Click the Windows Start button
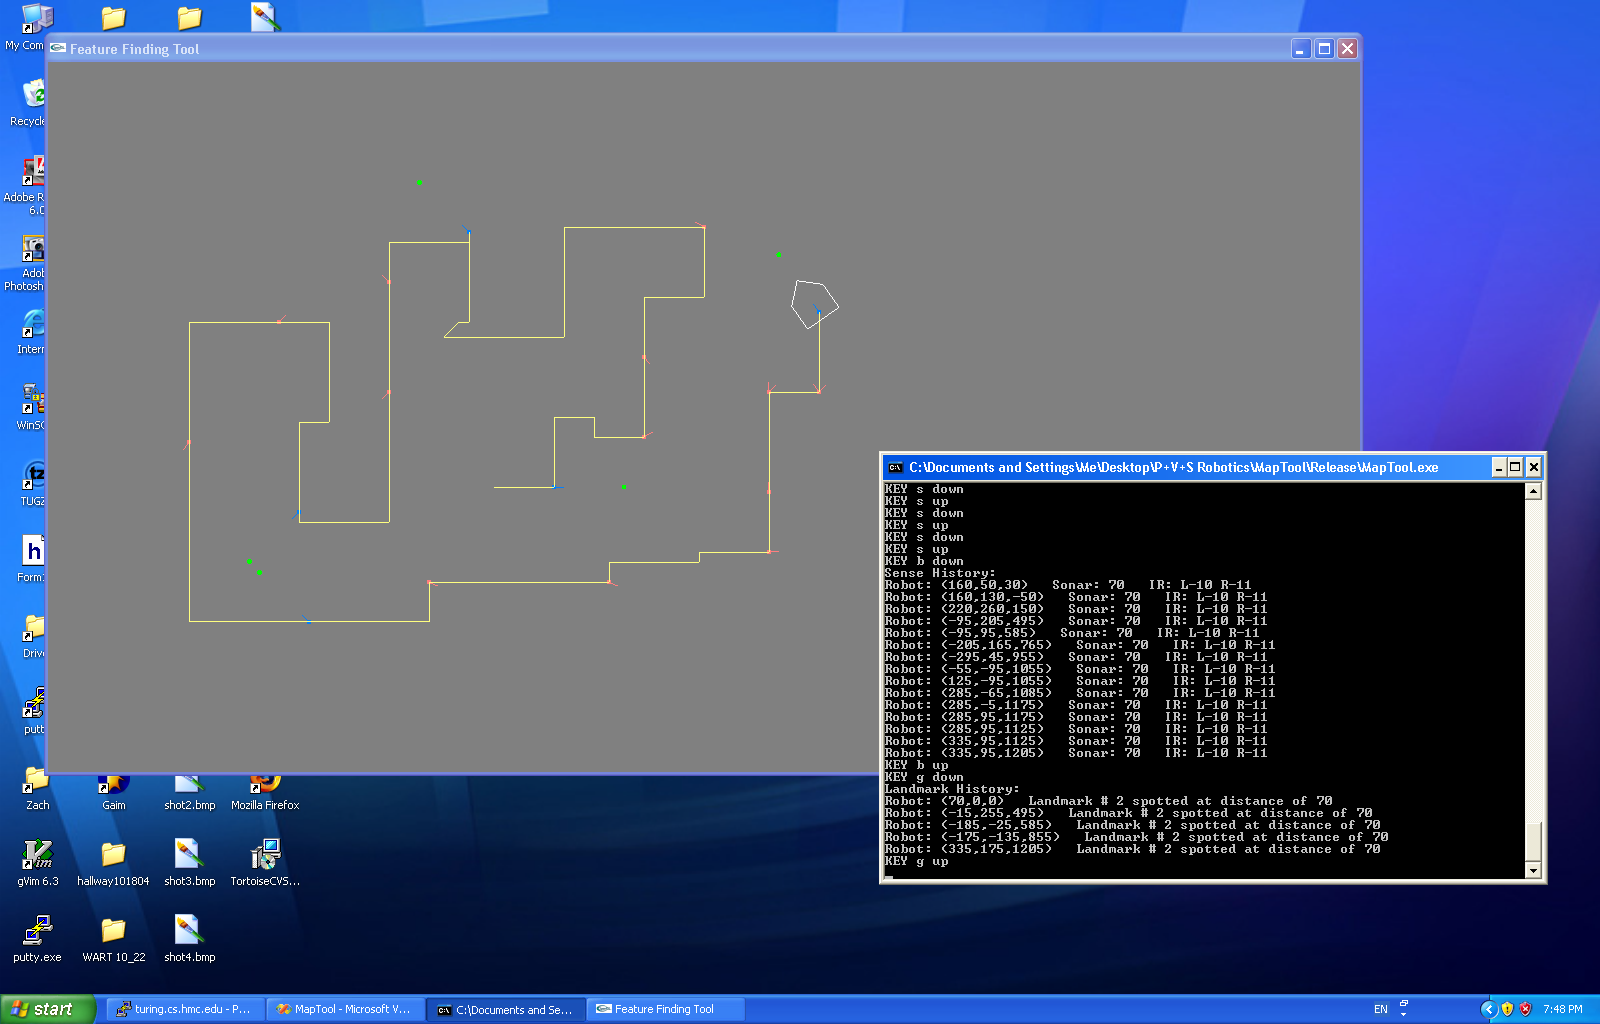Viewport: 1600px width, 1024px height. [x=48, y=1009]
